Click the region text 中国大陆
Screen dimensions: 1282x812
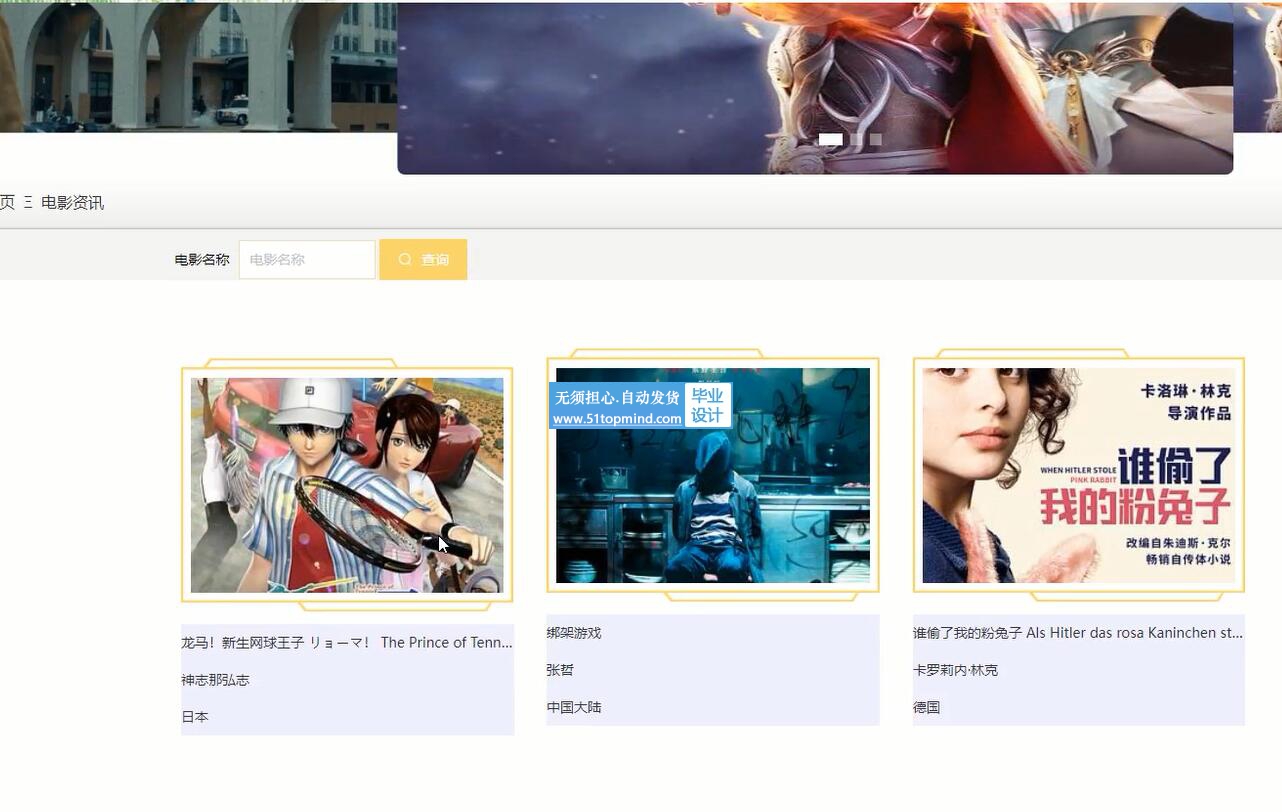pyautogui.click(x=574, y=707)
